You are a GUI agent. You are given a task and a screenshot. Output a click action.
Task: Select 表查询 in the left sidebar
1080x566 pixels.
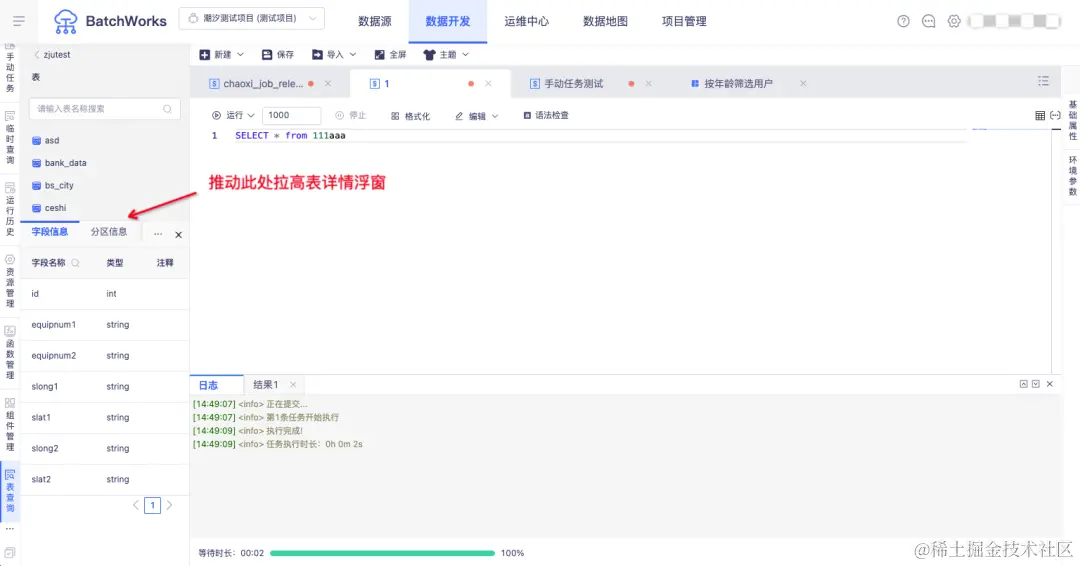[x=10, y=490]
